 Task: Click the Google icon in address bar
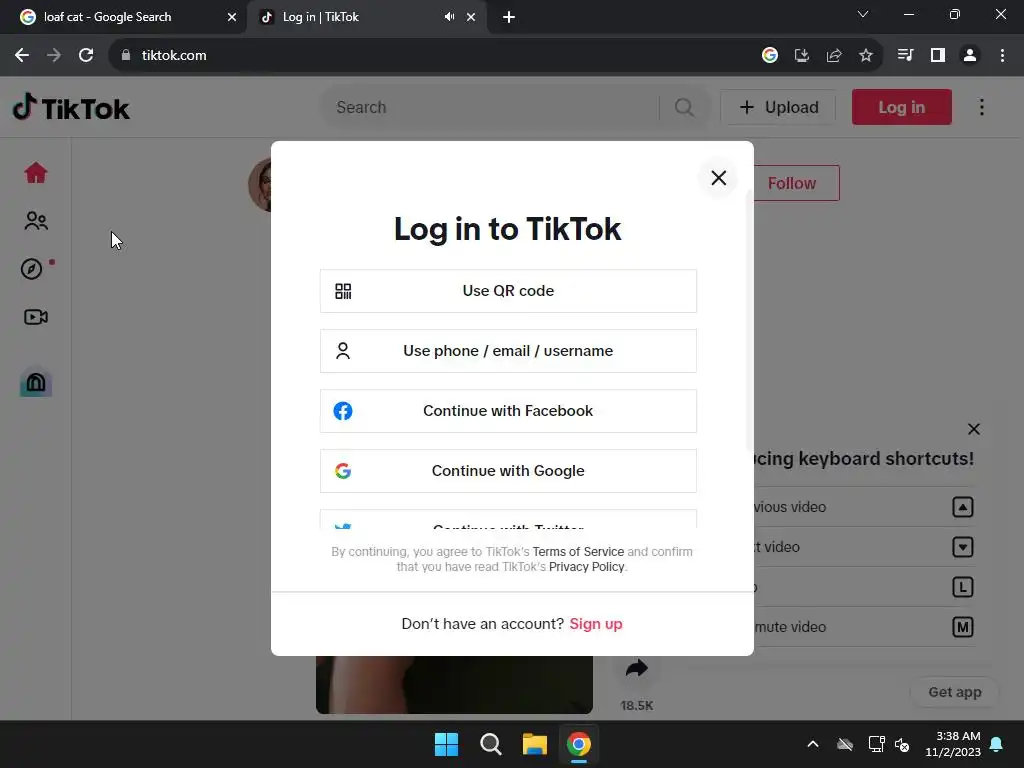[x=770, y=56]
